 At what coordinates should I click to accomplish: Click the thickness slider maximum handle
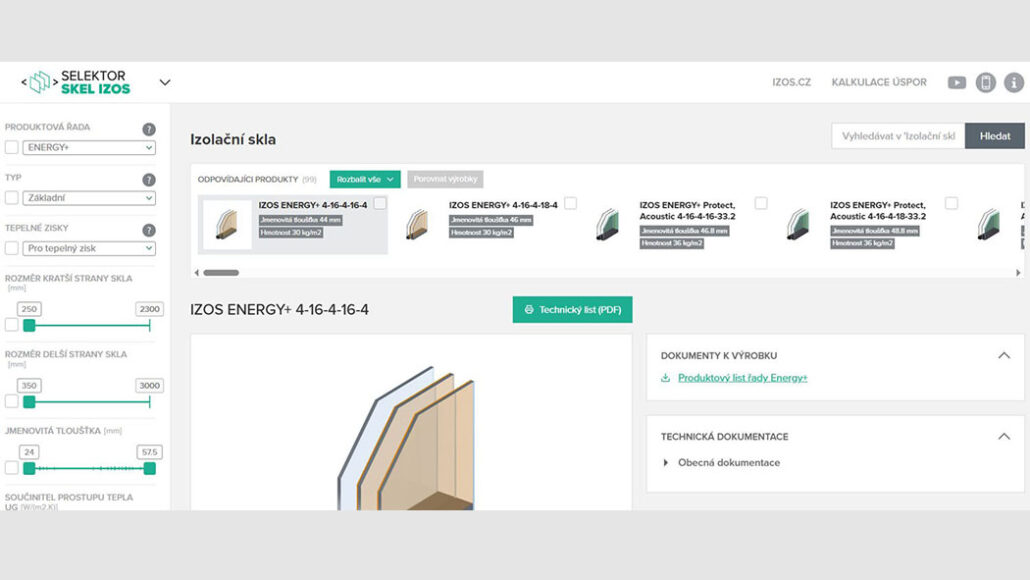tap(150, 468)
